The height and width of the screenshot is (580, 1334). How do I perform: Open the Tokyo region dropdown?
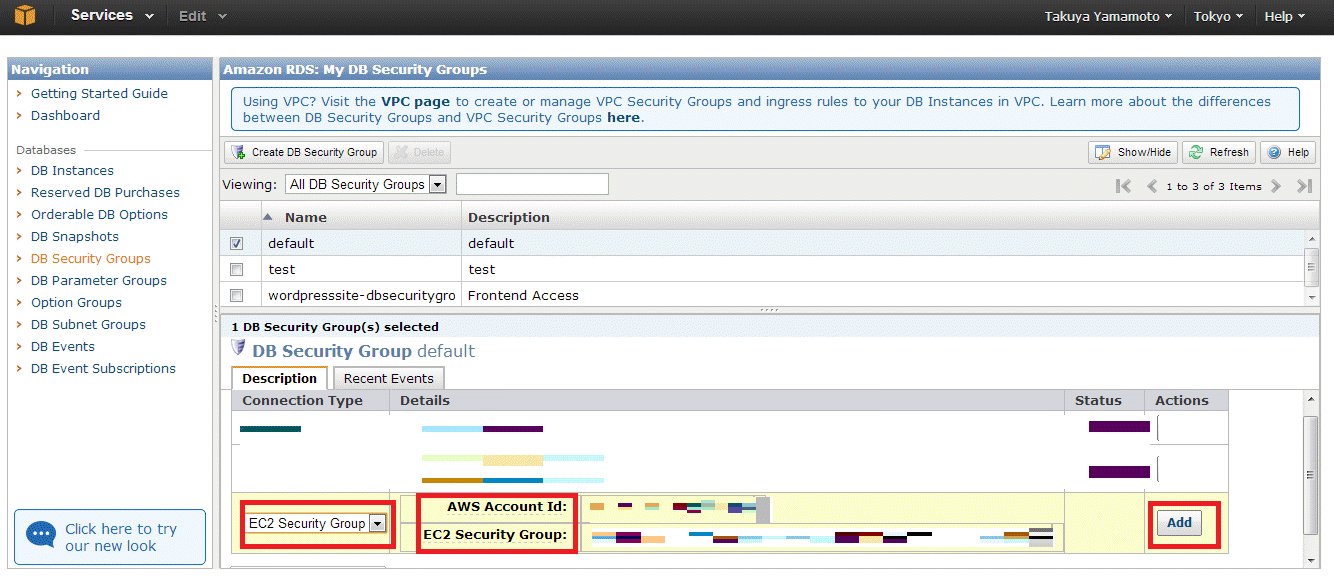tap(1218, 17)
